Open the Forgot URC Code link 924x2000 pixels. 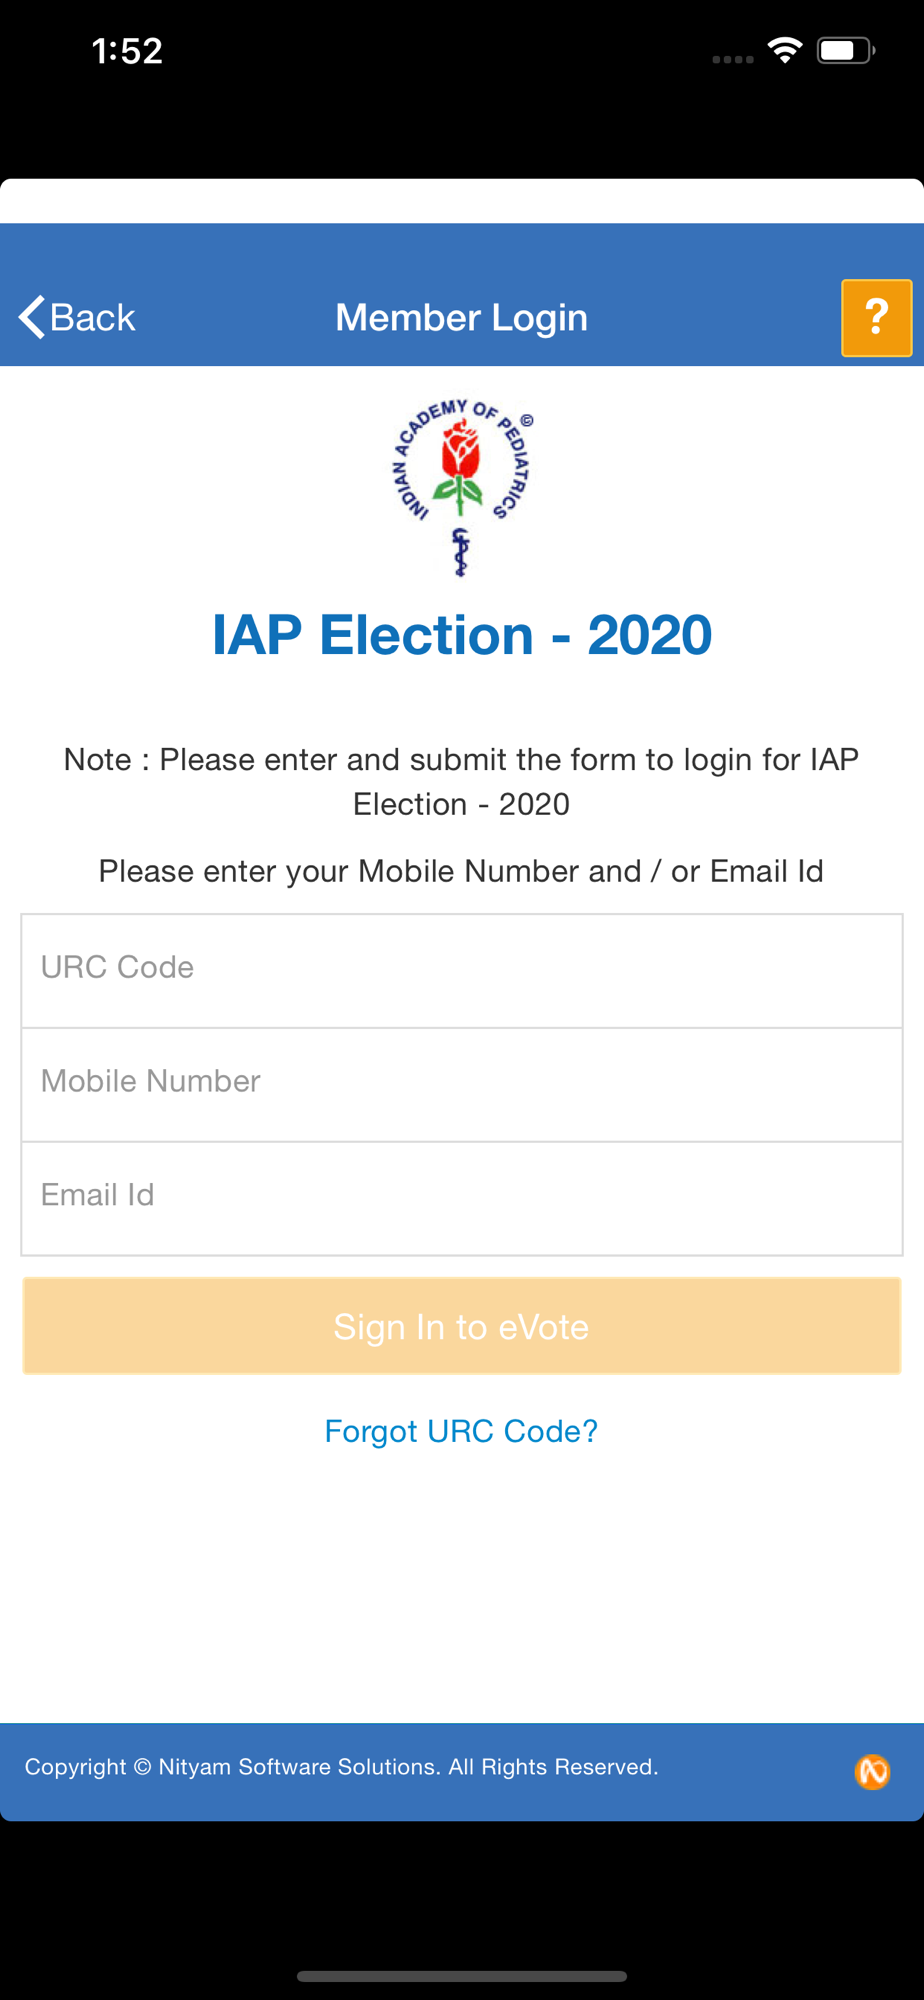(461, 1431)
